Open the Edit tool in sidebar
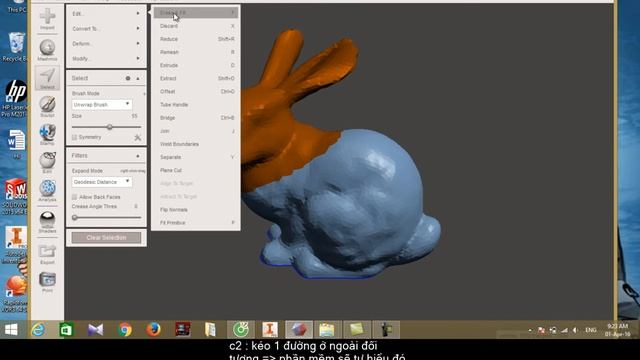 click(x=47, y=162)
